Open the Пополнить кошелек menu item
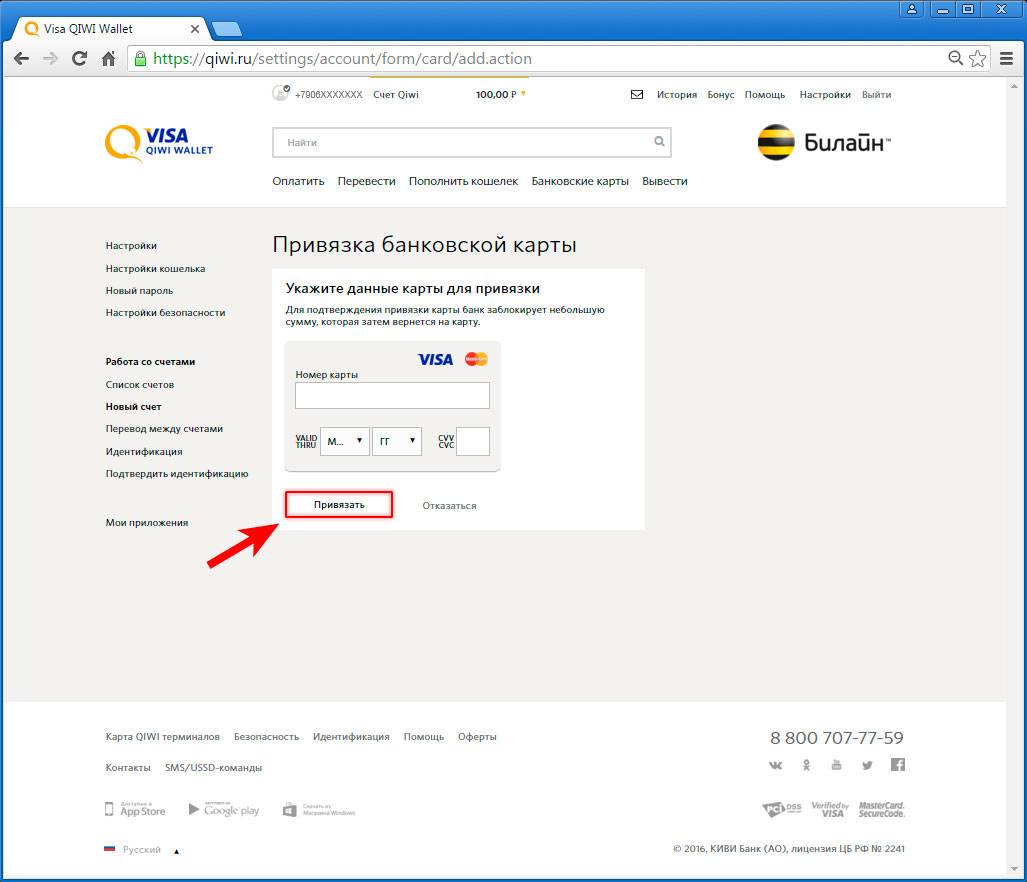1027x882 pixels. pyautogui.click(x=463, y=181)
